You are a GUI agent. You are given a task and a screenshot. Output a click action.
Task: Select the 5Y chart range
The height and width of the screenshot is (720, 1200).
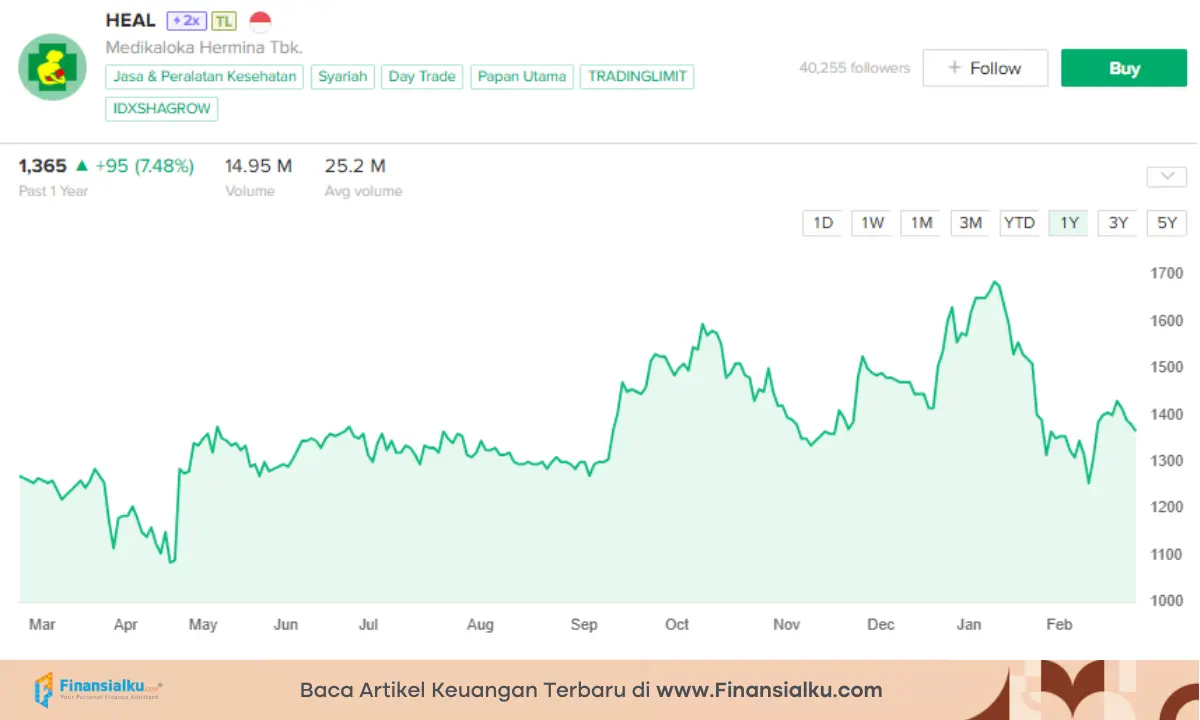tap(1167, 223)
